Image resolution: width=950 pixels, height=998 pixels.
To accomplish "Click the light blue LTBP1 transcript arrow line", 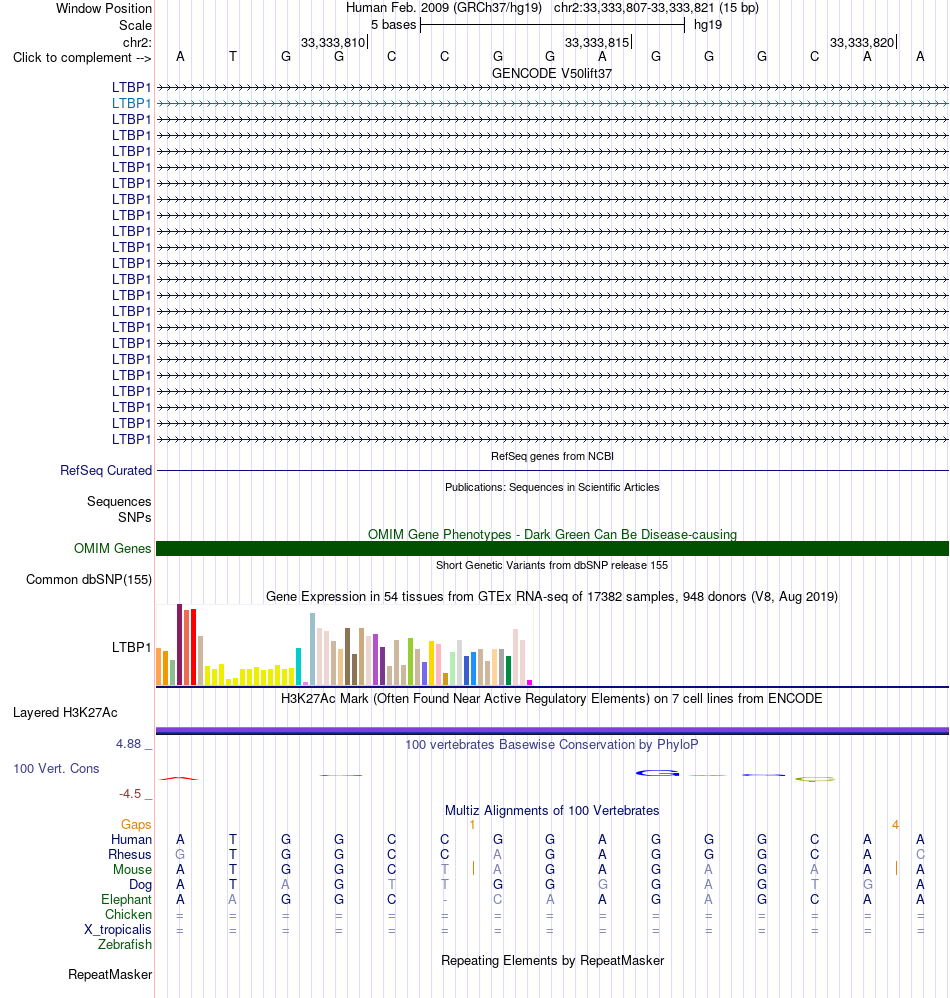I will pos(552,103).
